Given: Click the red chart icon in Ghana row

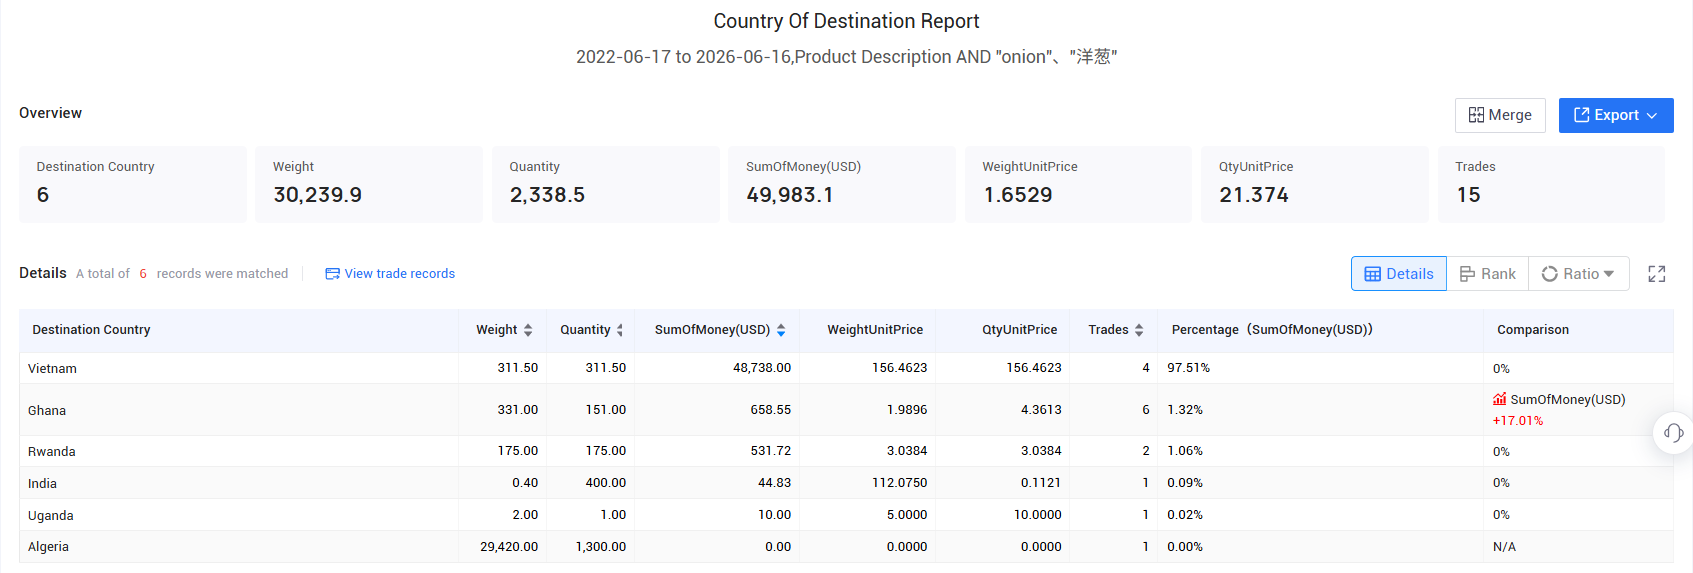Looking at the screenshot, I should (x=1499, y=399).
